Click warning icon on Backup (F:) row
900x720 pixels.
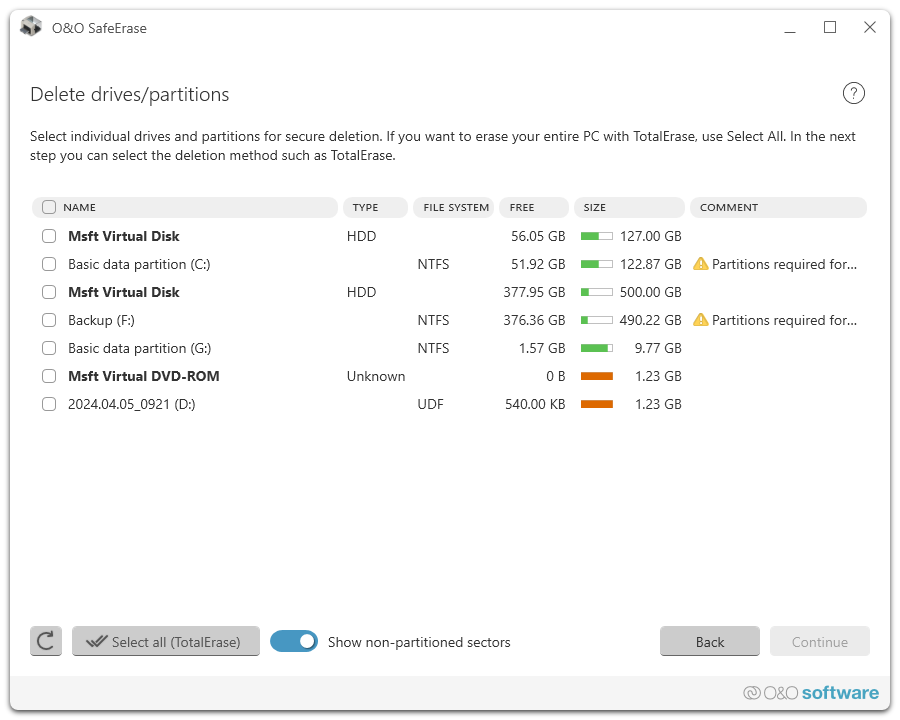pos(700,320)
